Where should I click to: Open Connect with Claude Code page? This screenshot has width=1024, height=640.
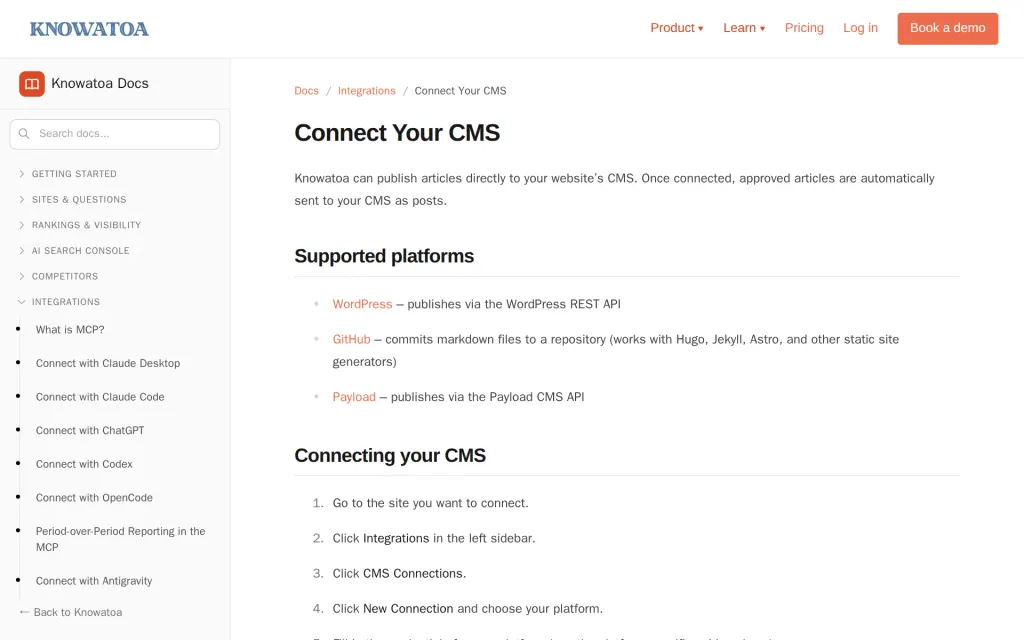100,397
